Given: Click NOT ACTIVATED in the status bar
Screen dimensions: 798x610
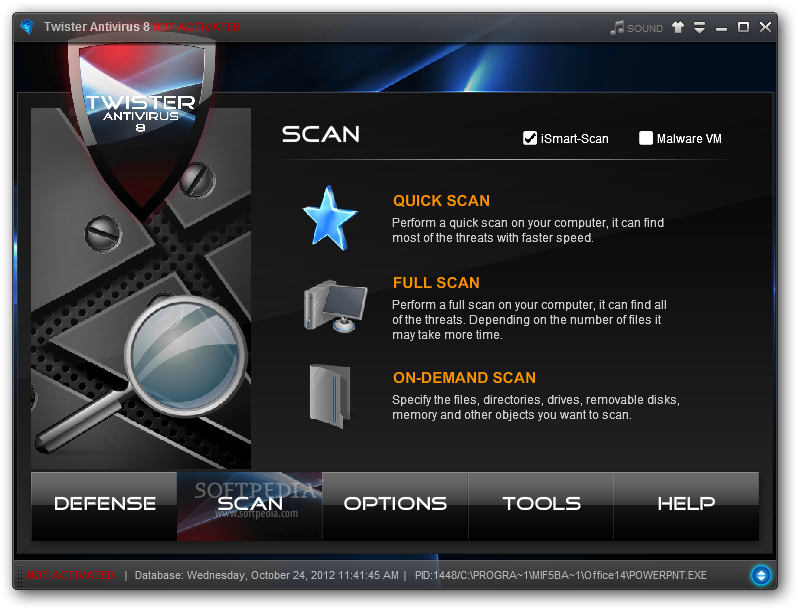Looking at the screenshot, I should [x=71, y=575].
